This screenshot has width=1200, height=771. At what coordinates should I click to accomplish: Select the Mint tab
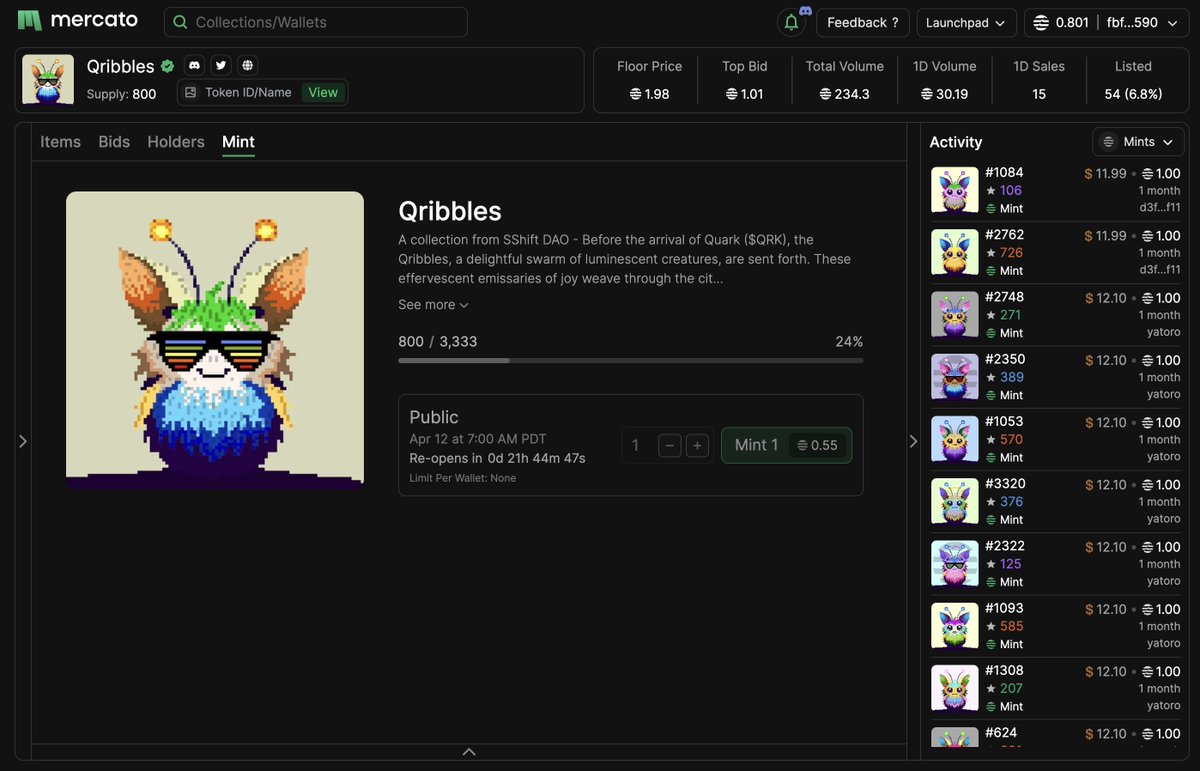coord(238,142)
